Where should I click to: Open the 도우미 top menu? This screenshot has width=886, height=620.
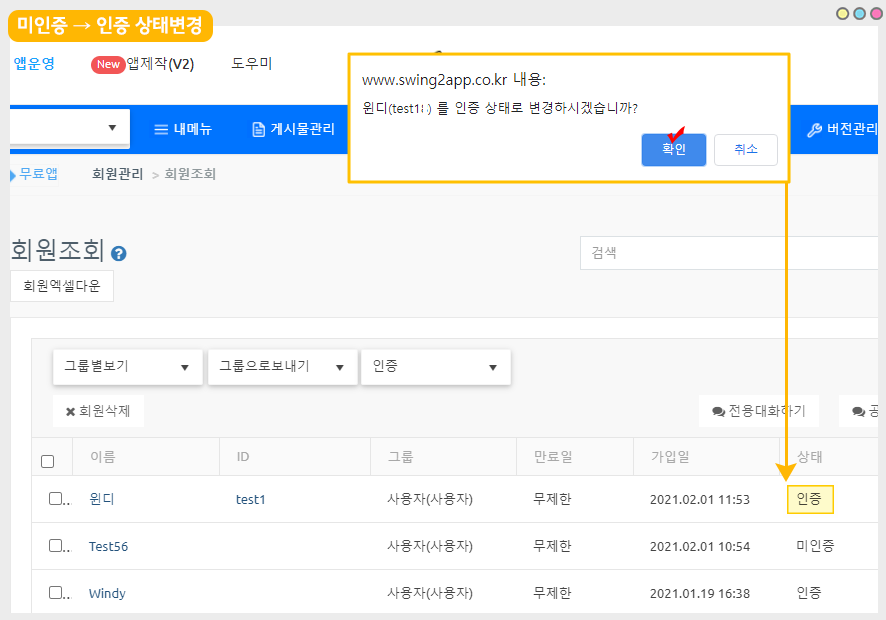251,64
